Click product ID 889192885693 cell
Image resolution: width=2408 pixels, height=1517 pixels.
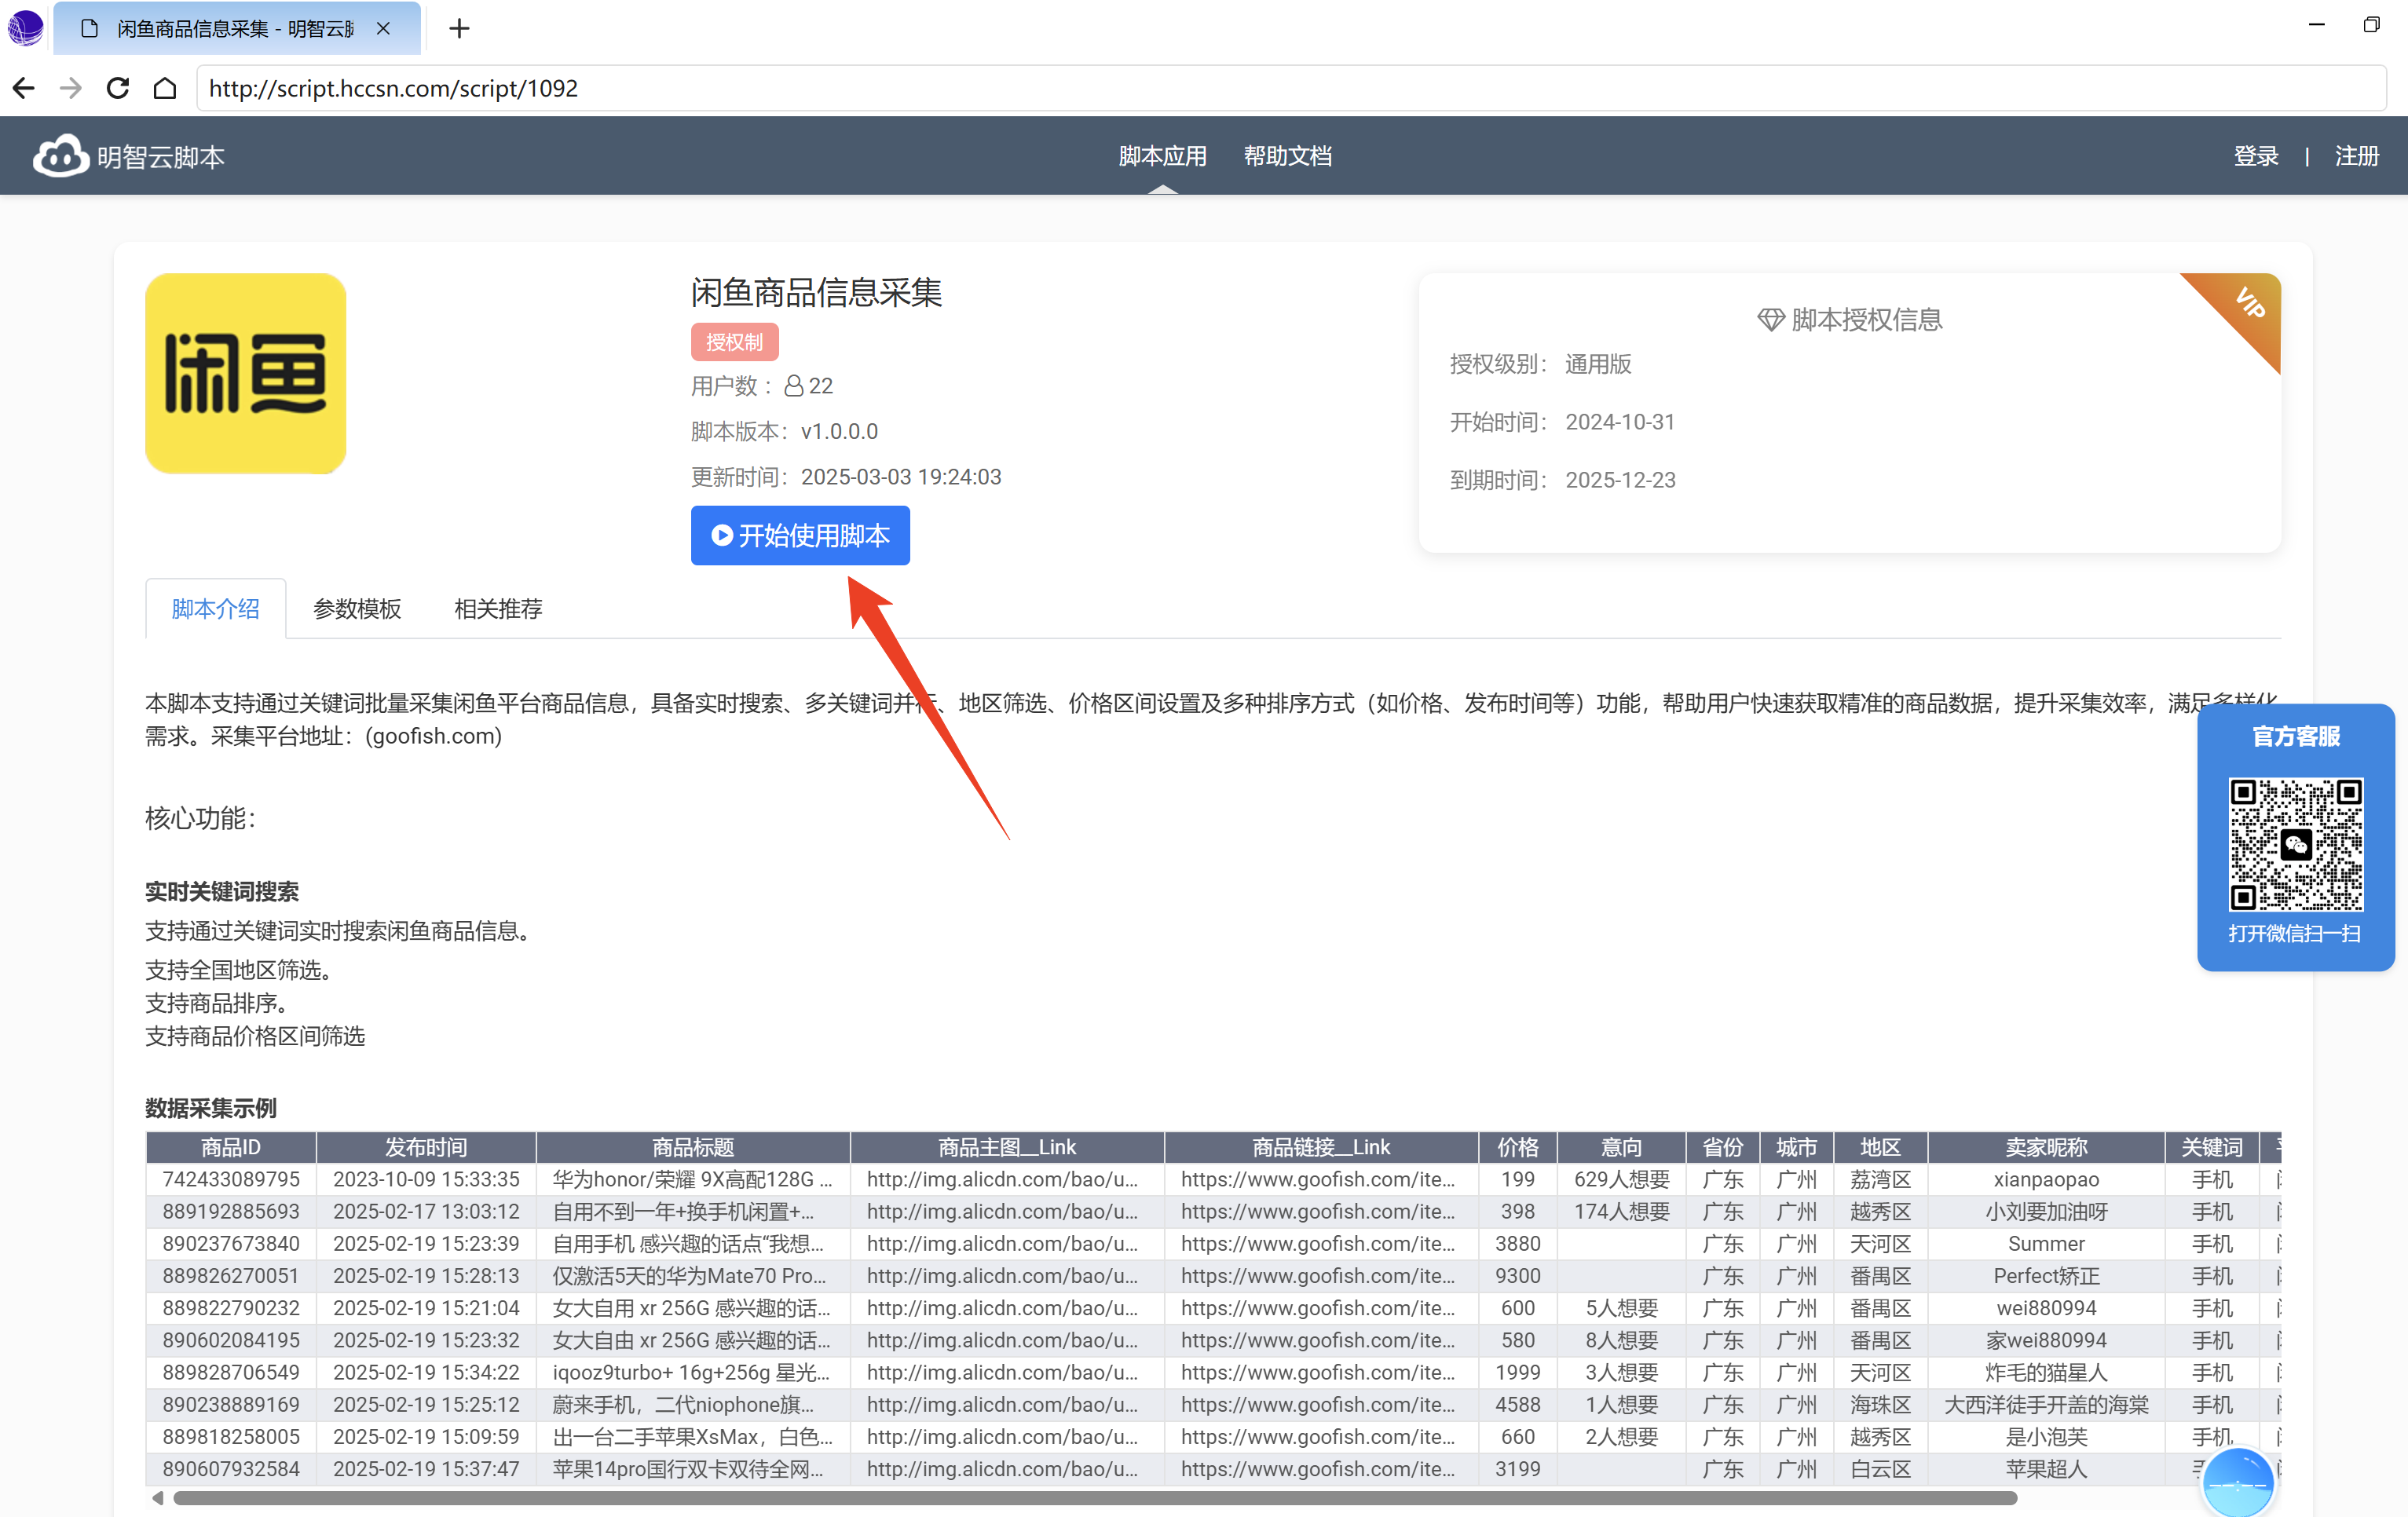coord(231,1211)
